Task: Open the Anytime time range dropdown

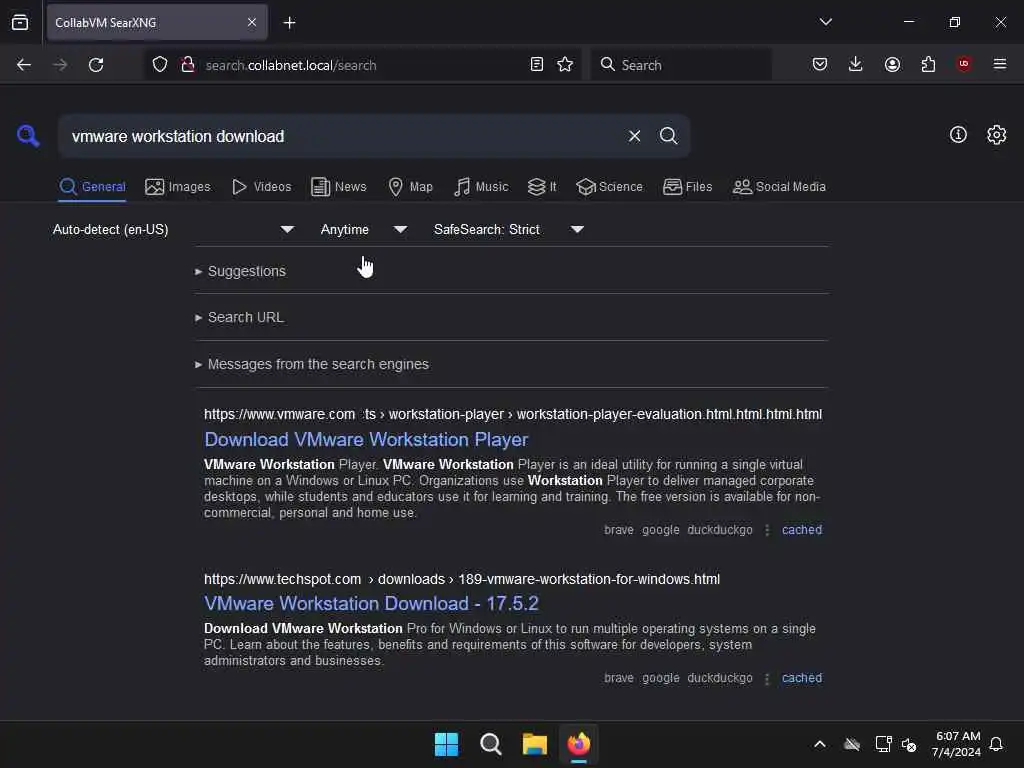Action: pyautogui.click(x=364, y=229)
